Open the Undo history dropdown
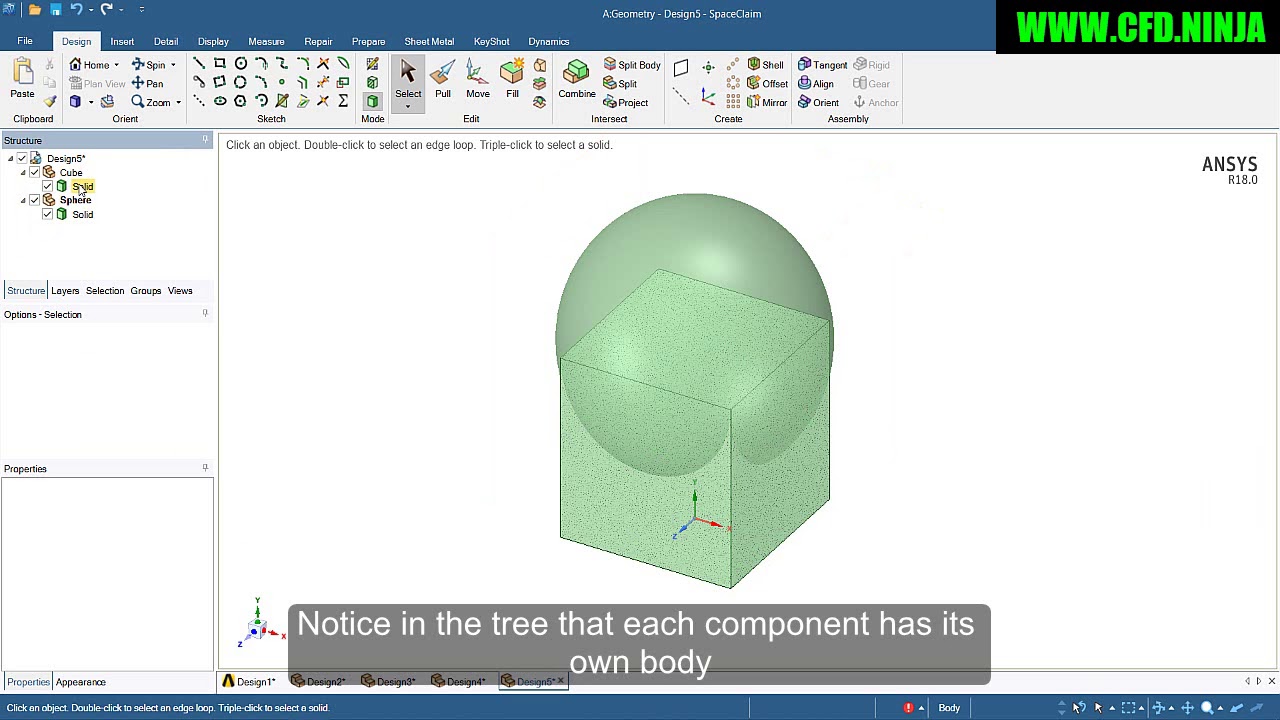Image resolution: width=1280 pixels, height=720 pixels. [90, 9]
